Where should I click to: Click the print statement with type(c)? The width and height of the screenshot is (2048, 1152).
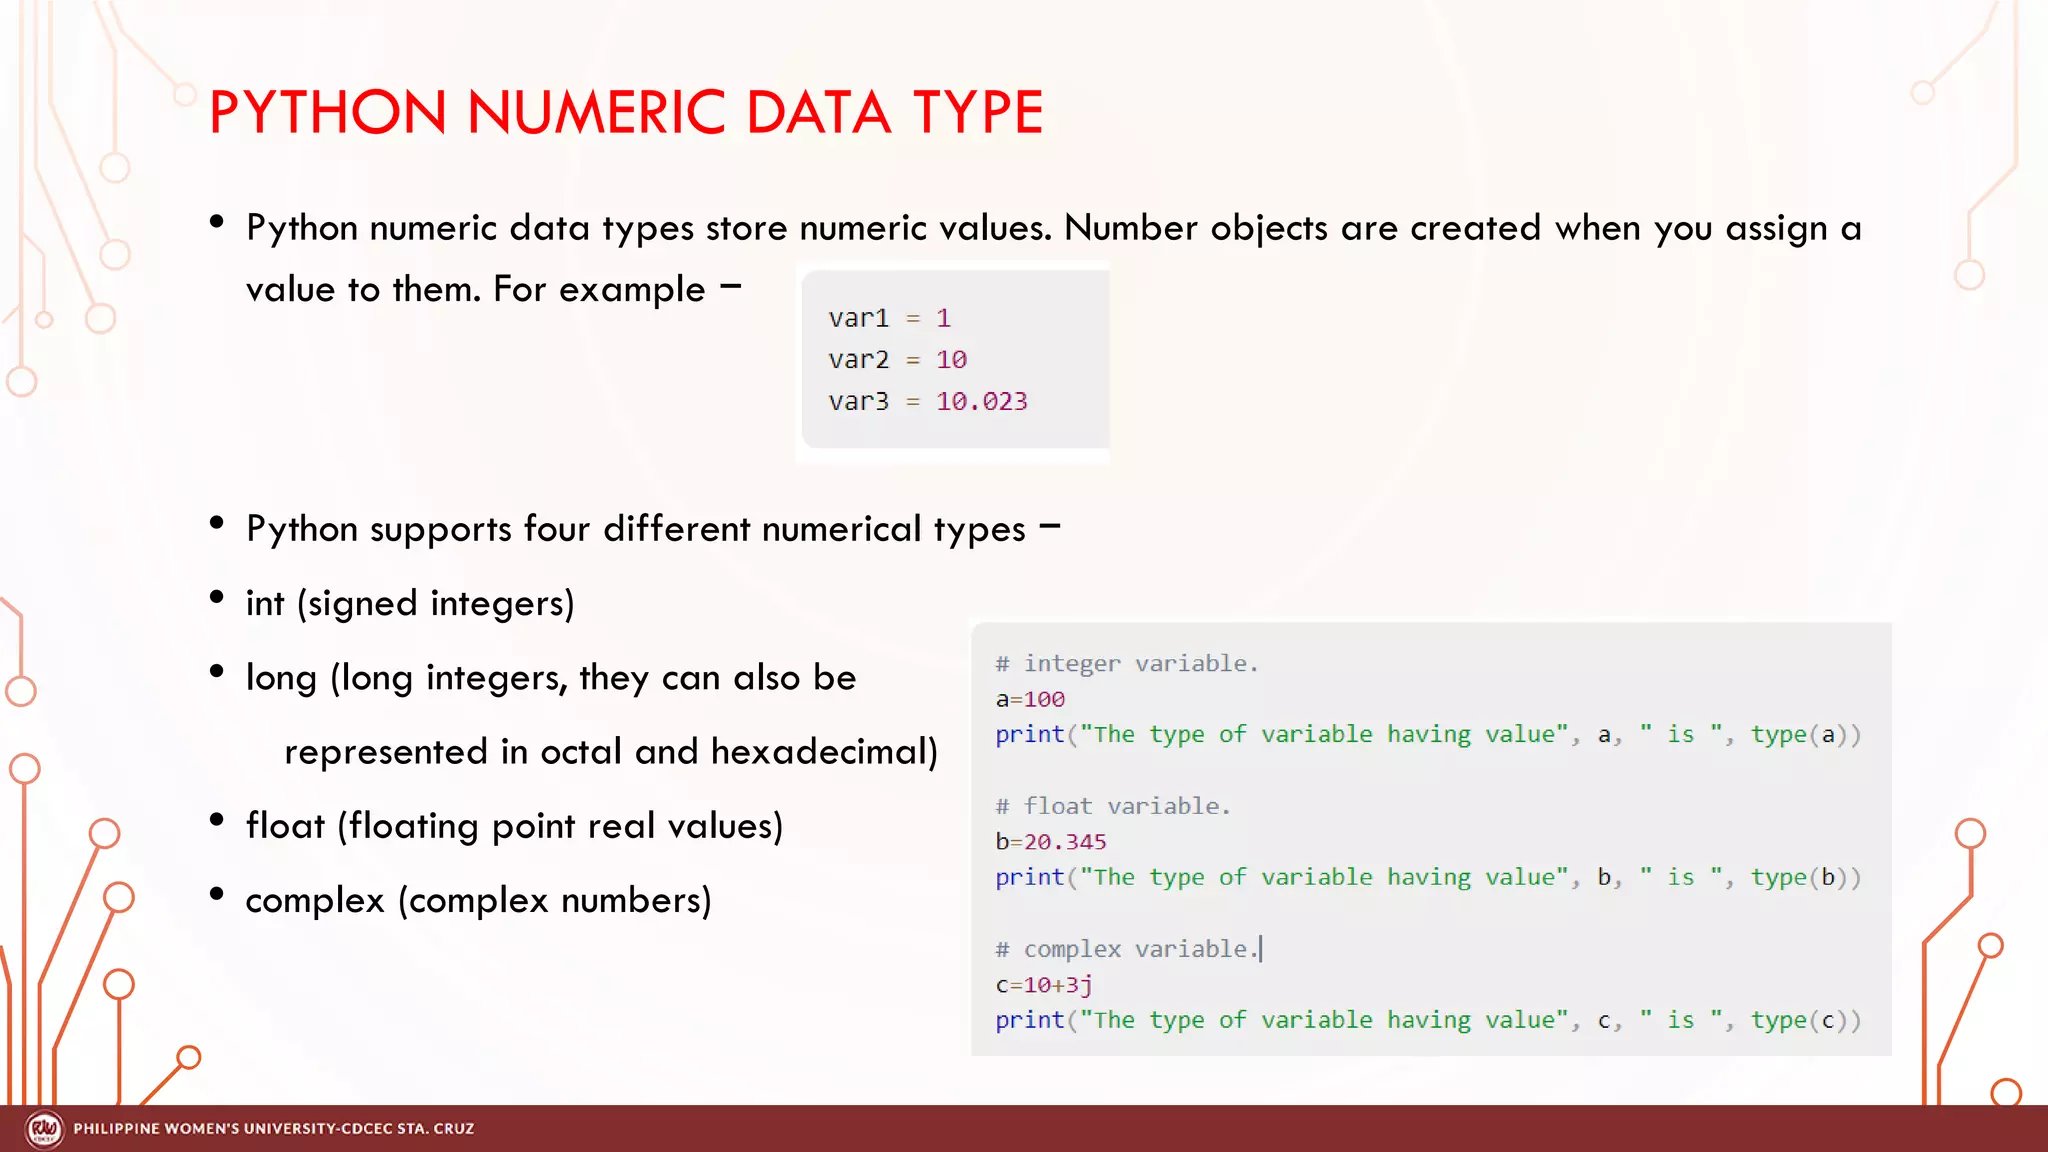(1427, 1021)
